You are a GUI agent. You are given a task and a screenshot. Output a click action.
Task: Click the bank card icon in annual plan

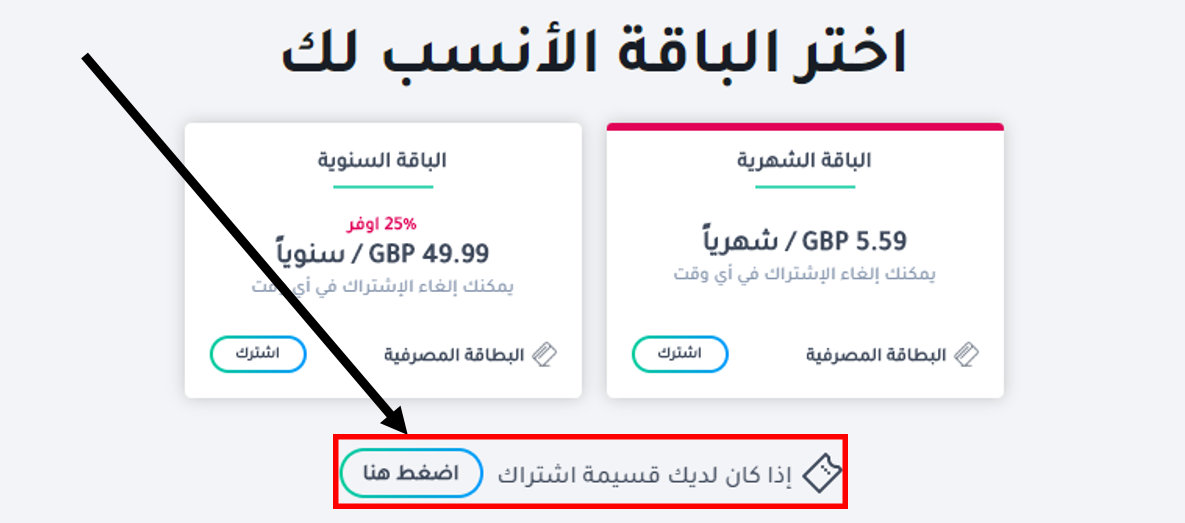pyautogui.click(x=544, y=354)
